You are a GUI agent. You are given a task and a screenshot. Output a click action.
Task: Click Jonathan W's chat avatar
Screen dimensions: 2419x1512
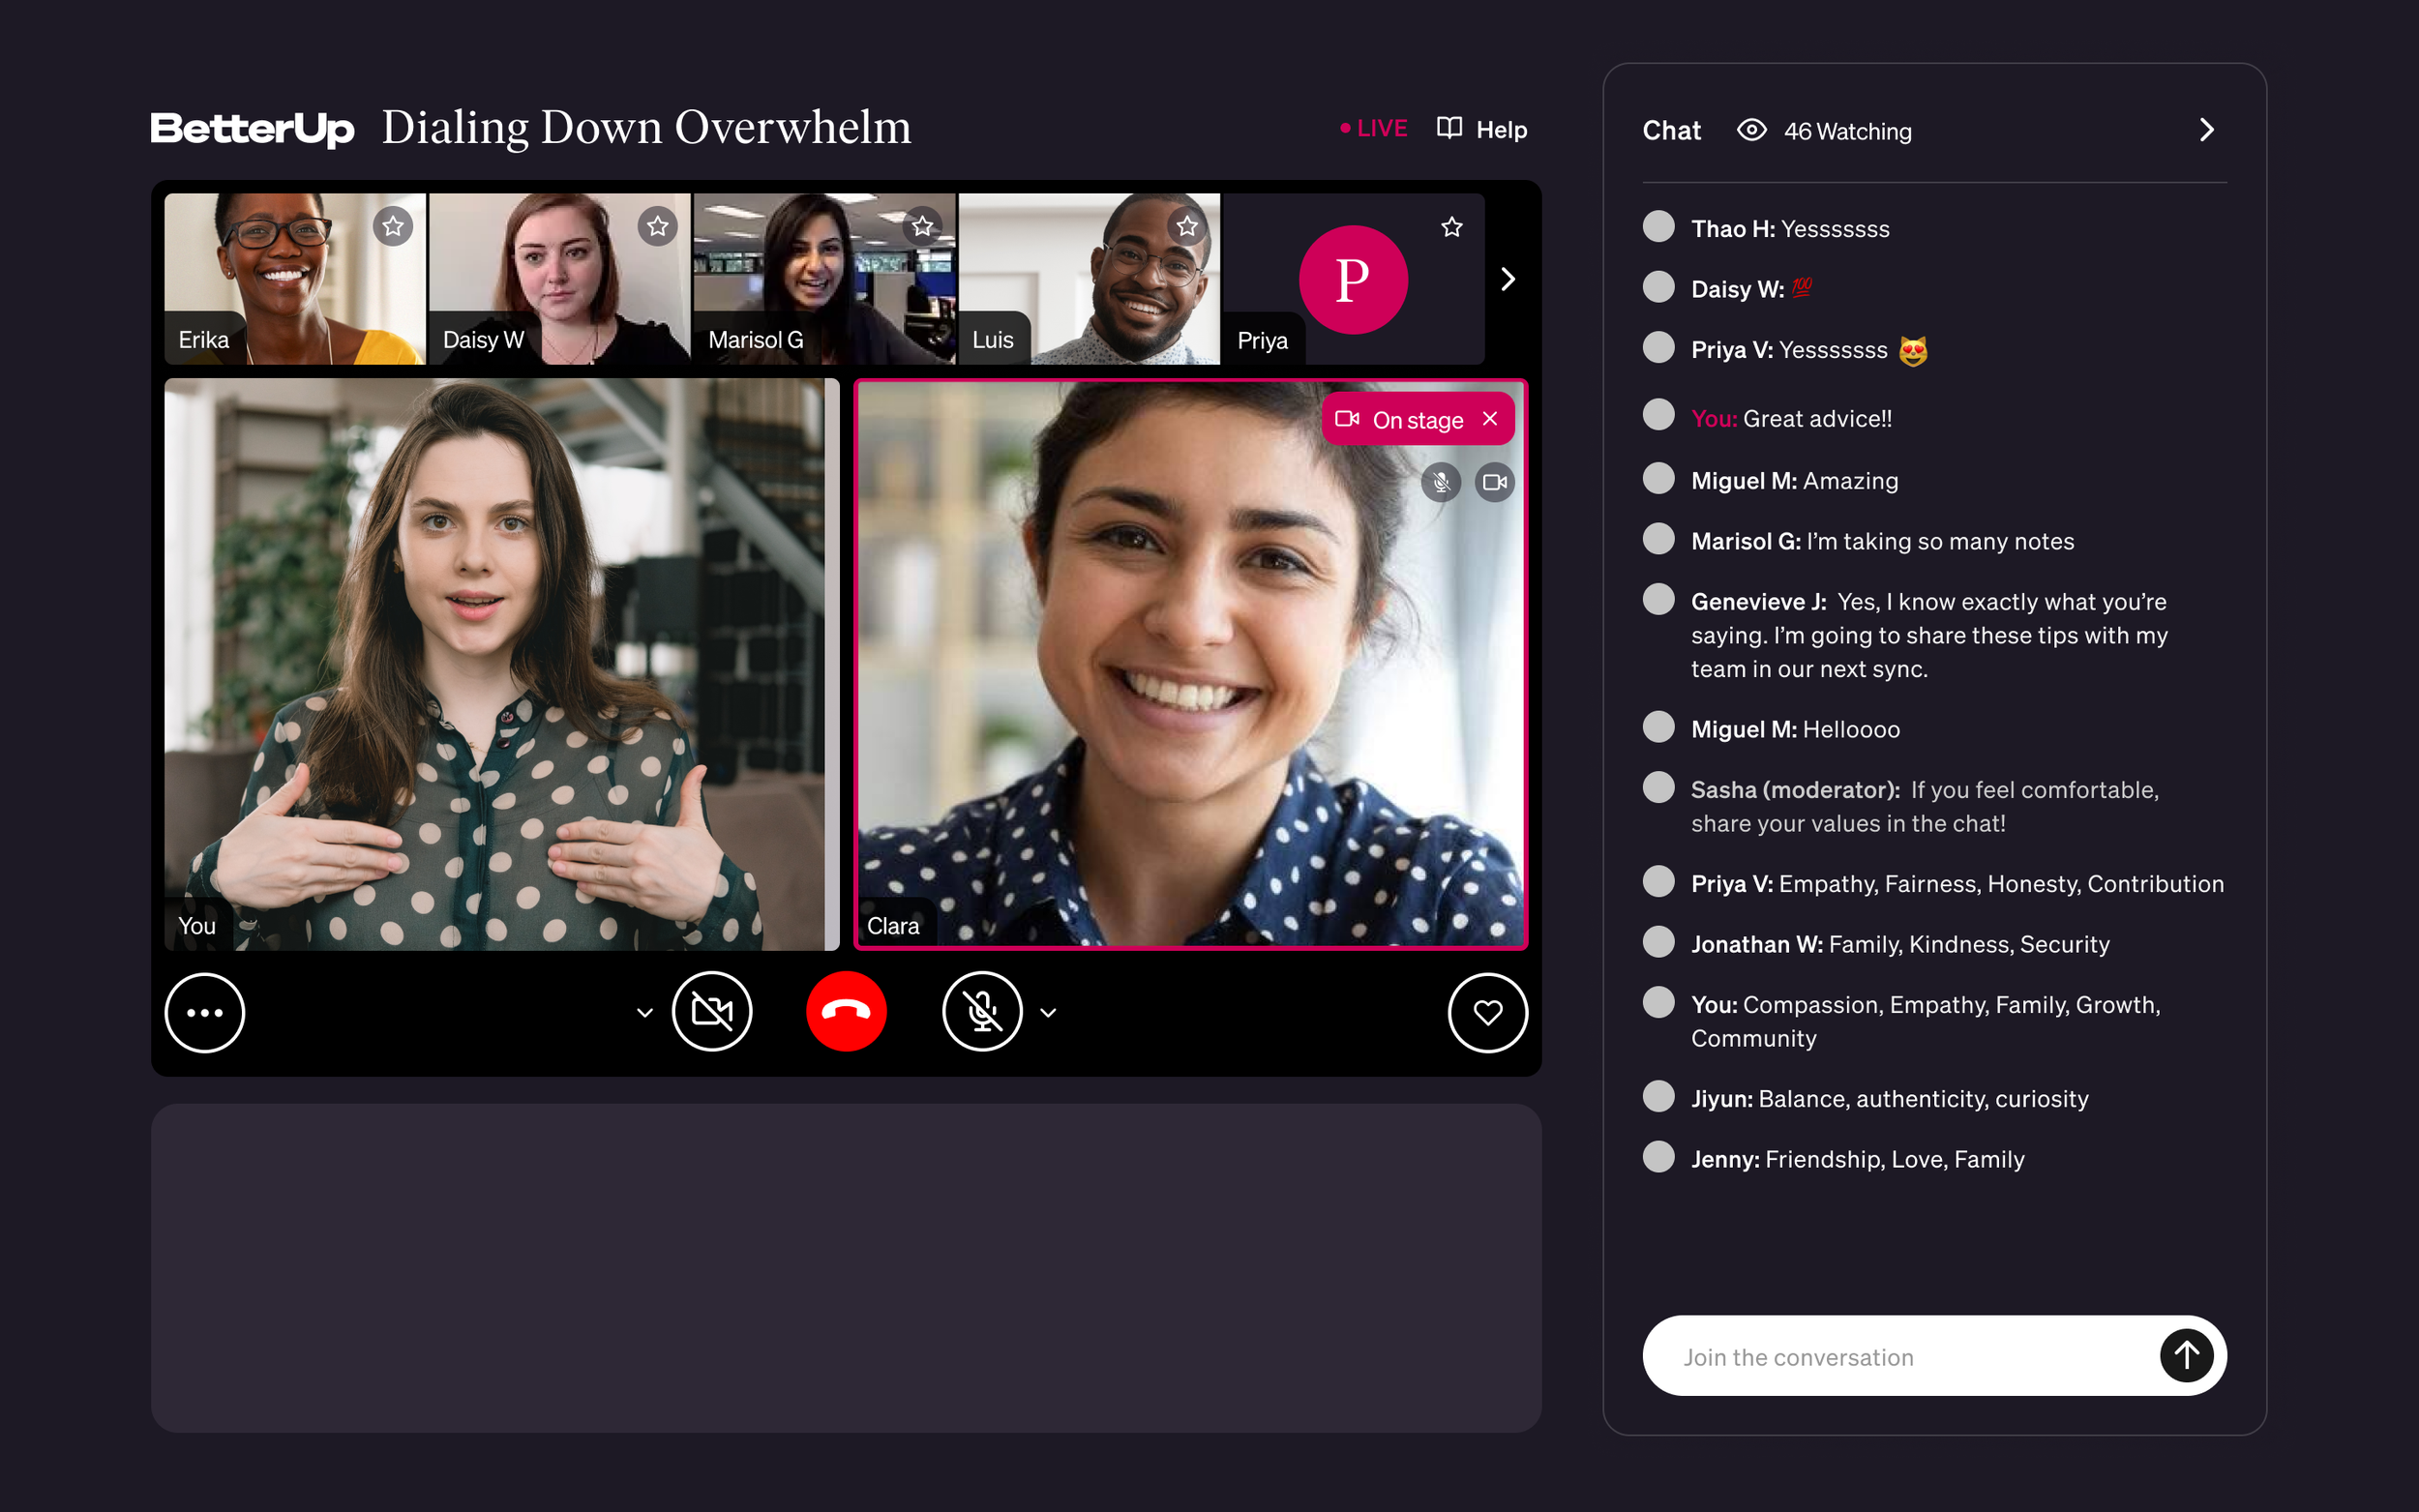click(1659, 942)
